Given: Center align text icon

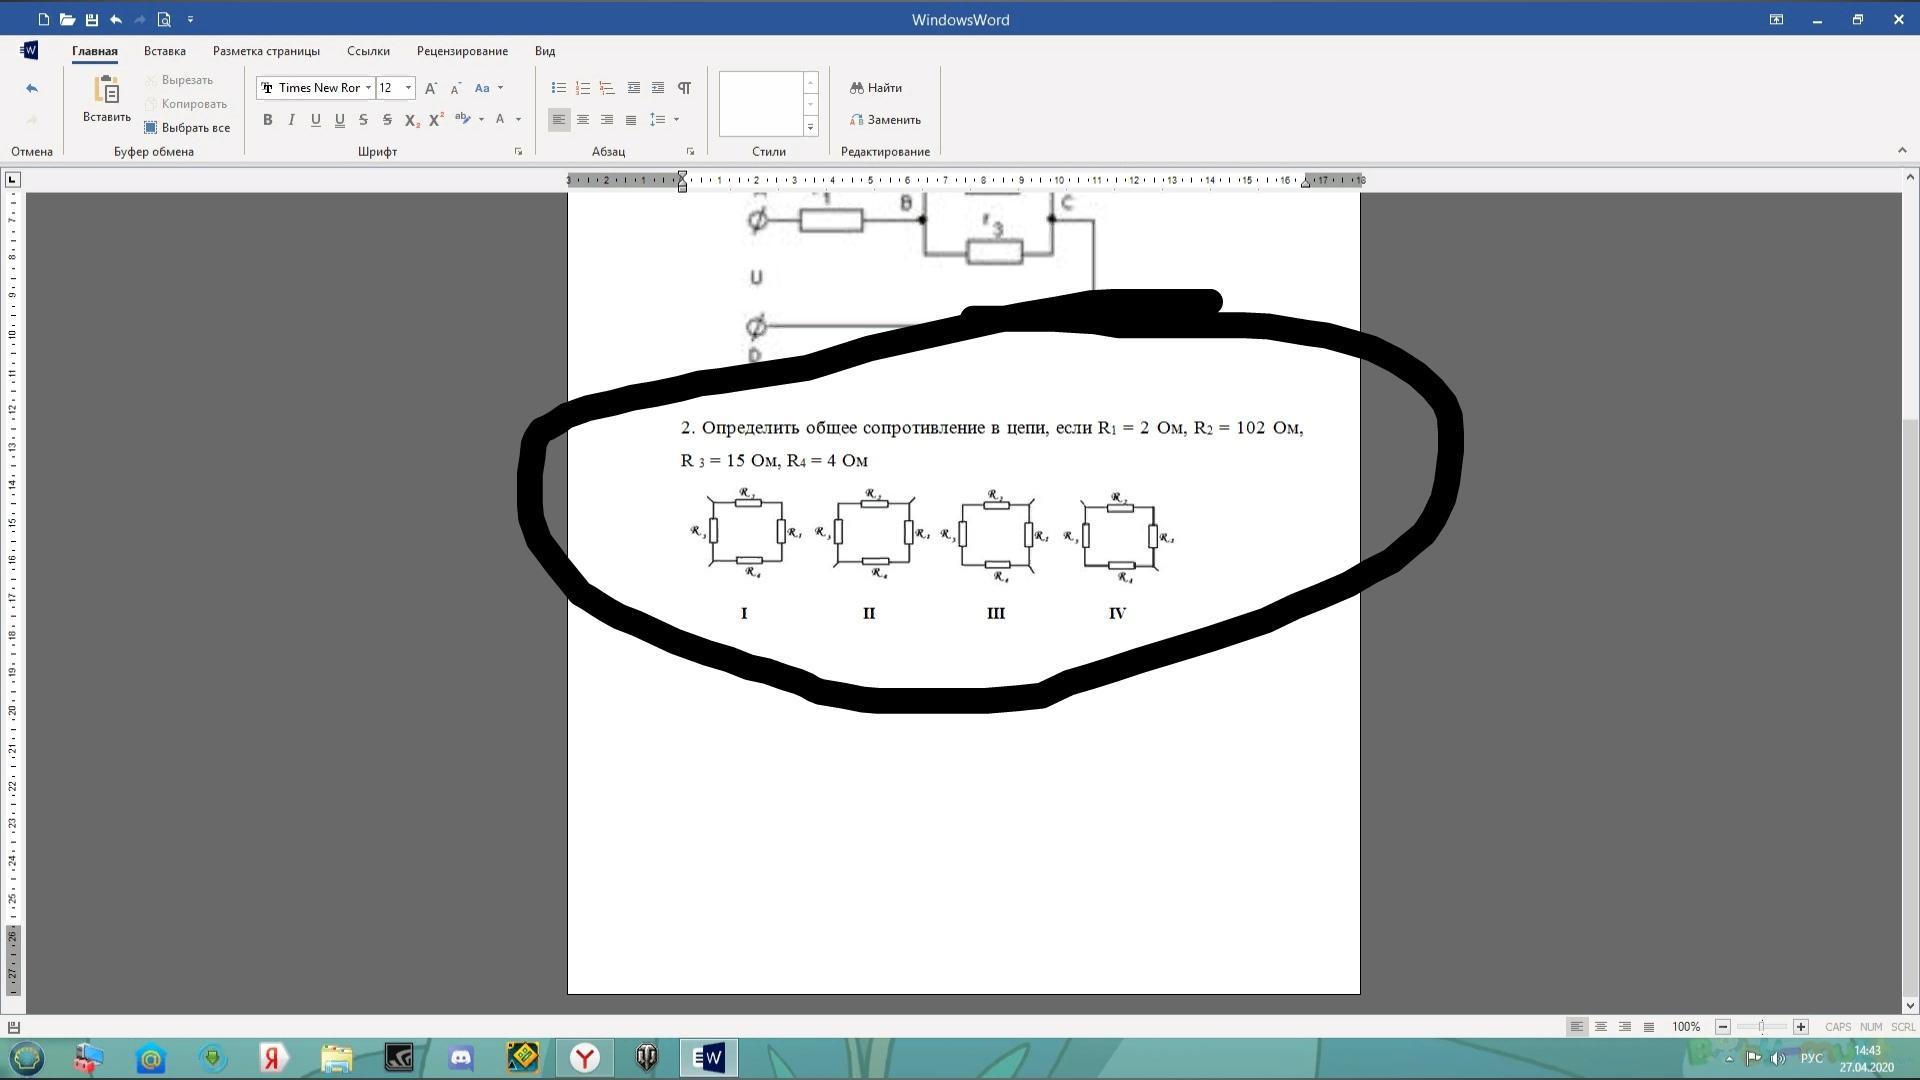Looking at the screenshot, I should 583,120.
